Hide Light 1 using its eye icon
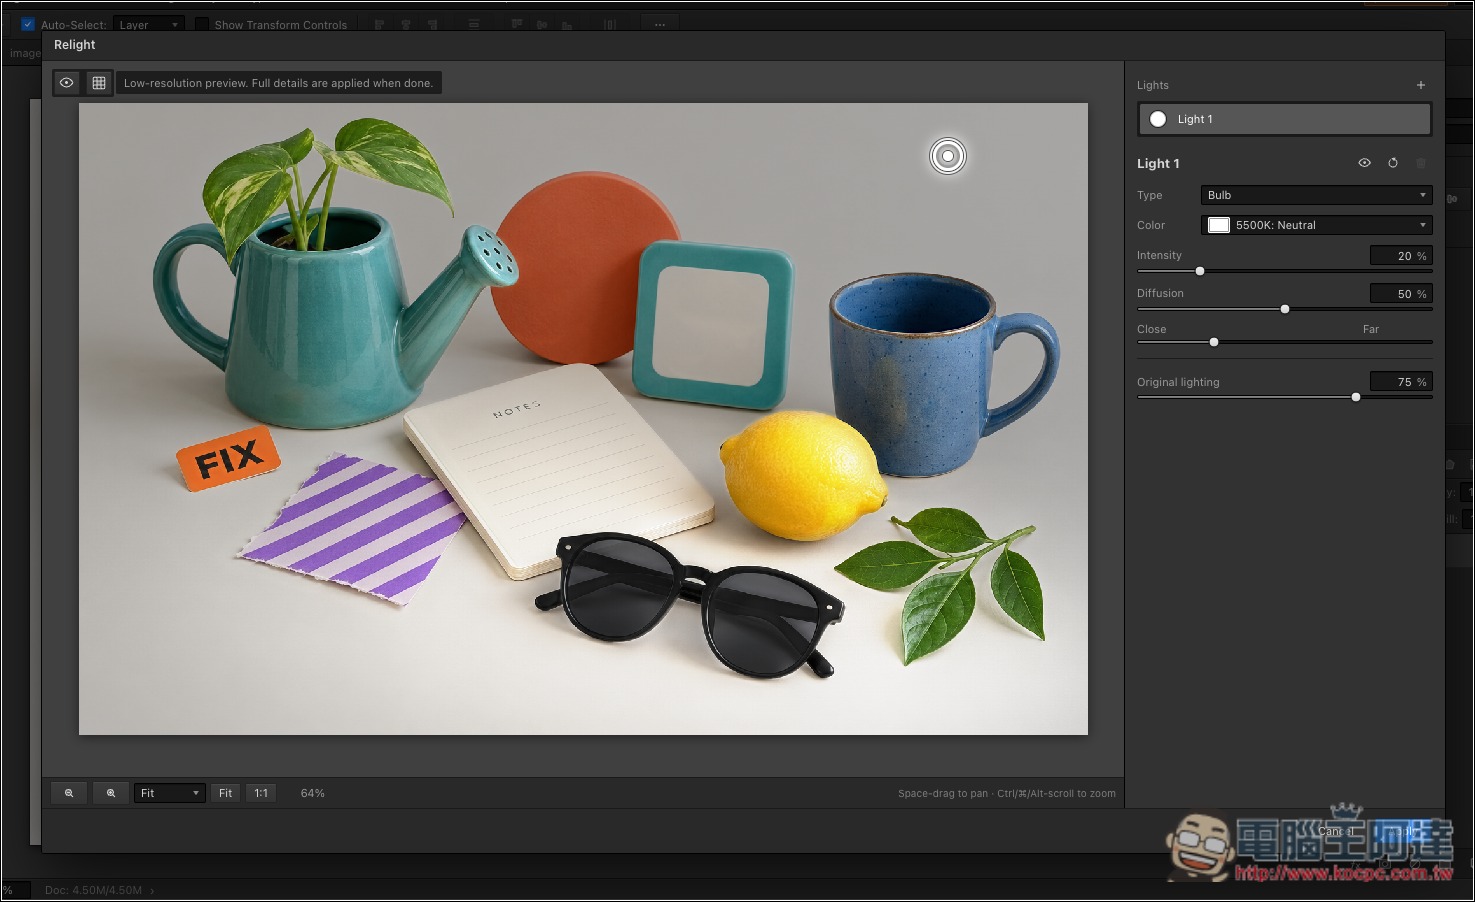The image size is (1475, 902). [1364, 163]
